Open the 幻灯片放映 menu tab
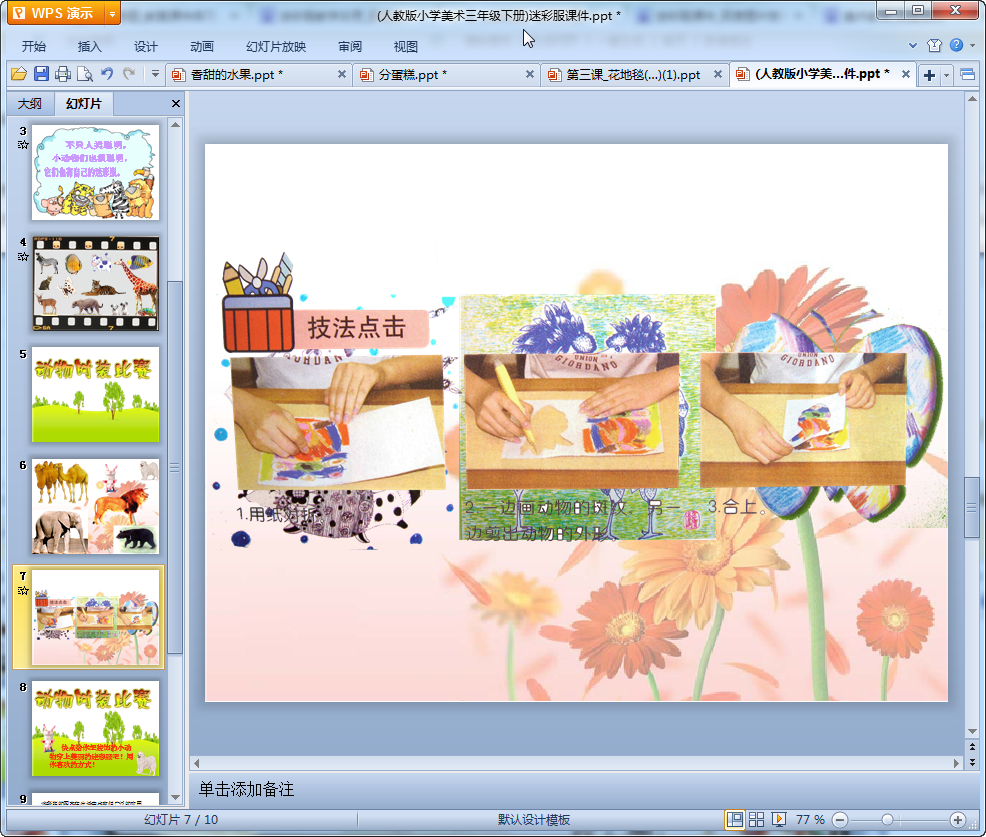This screenshot has height=837, width=986. [276, 46]
